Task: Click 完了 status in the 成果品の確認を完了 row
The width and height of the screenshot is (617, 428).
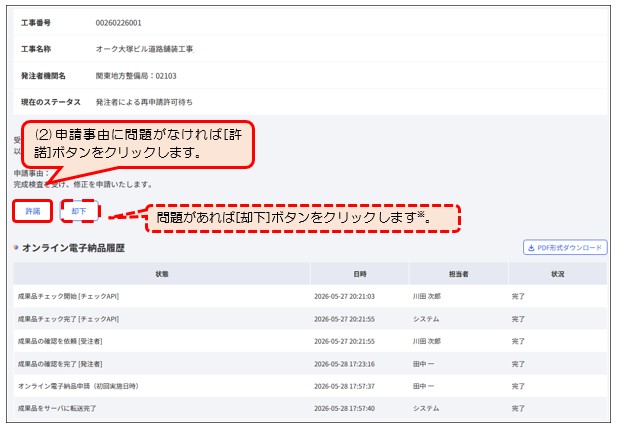Action: click(518, 364)
